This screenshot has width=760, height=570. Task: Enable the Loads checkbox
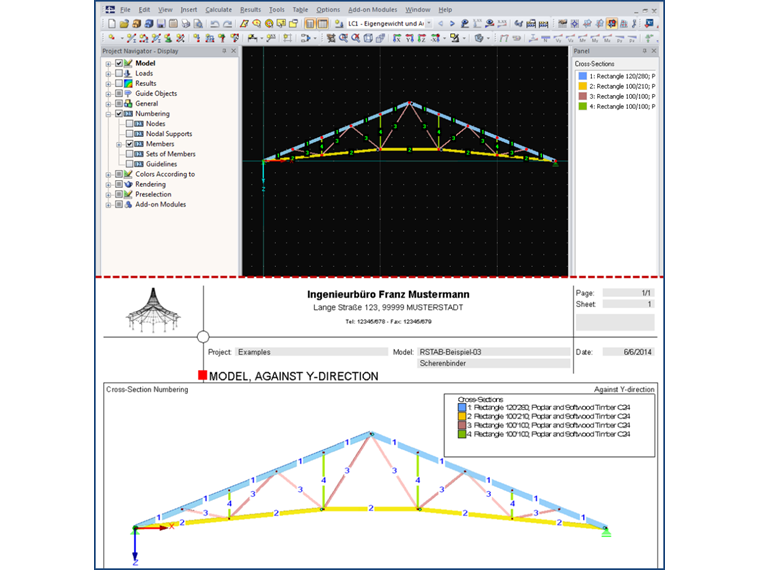[x=119, y=73]
